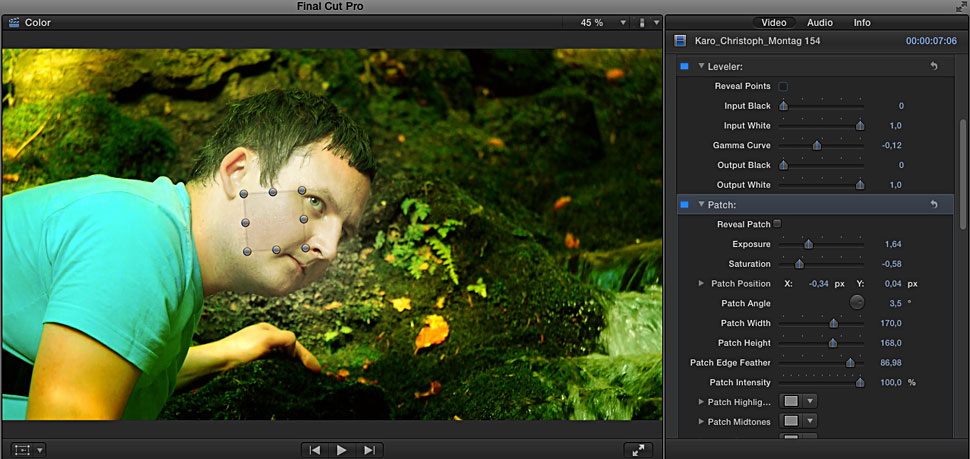The height and width of the screenshot is (459, 970).
Task: Enter full screen viewer mode
Action: pyautogui.click(x=637, y=450)
